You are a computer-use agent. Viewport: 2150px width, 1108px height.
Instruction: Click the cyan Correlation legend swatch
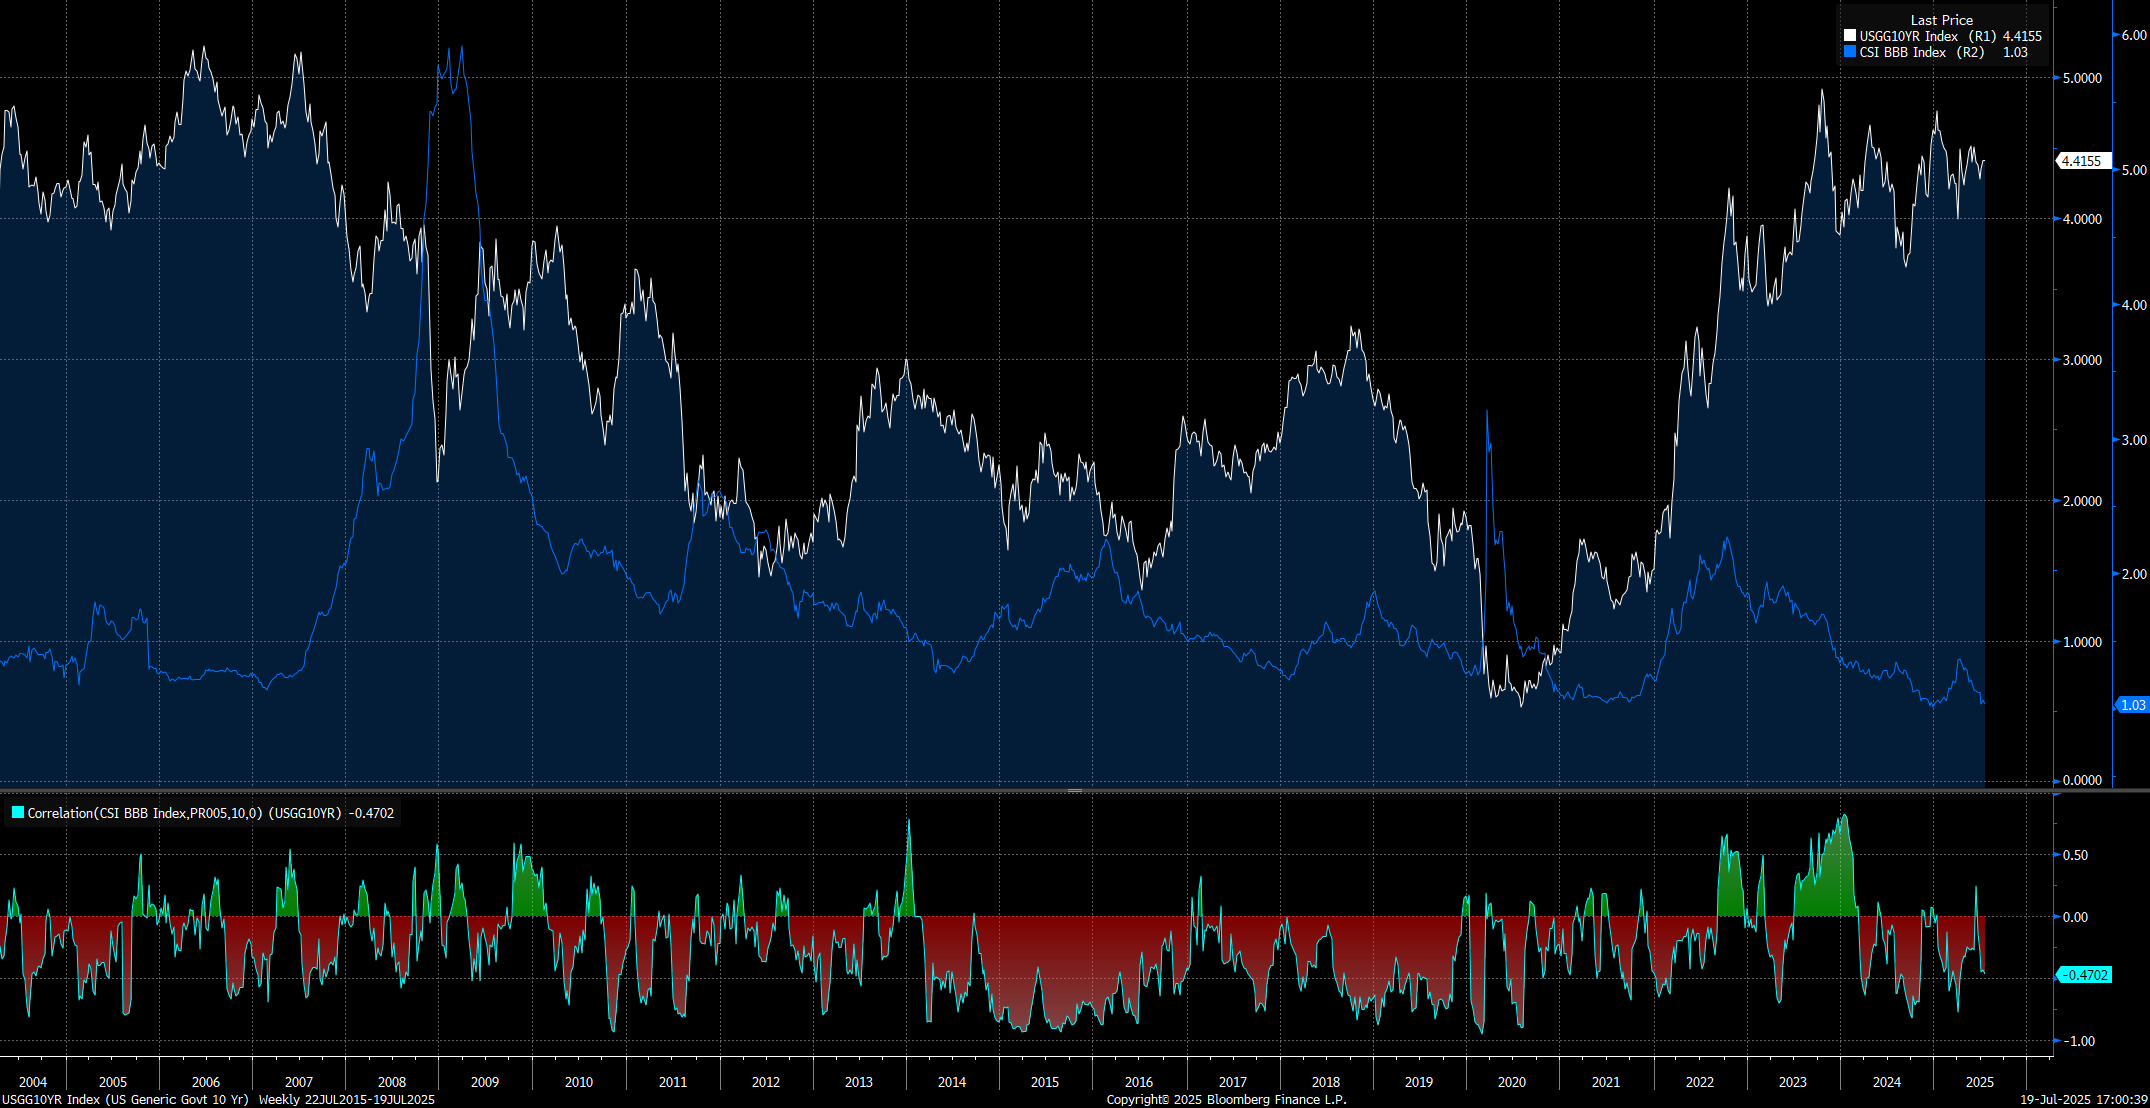pyautogui.click(x=17, y=813)
